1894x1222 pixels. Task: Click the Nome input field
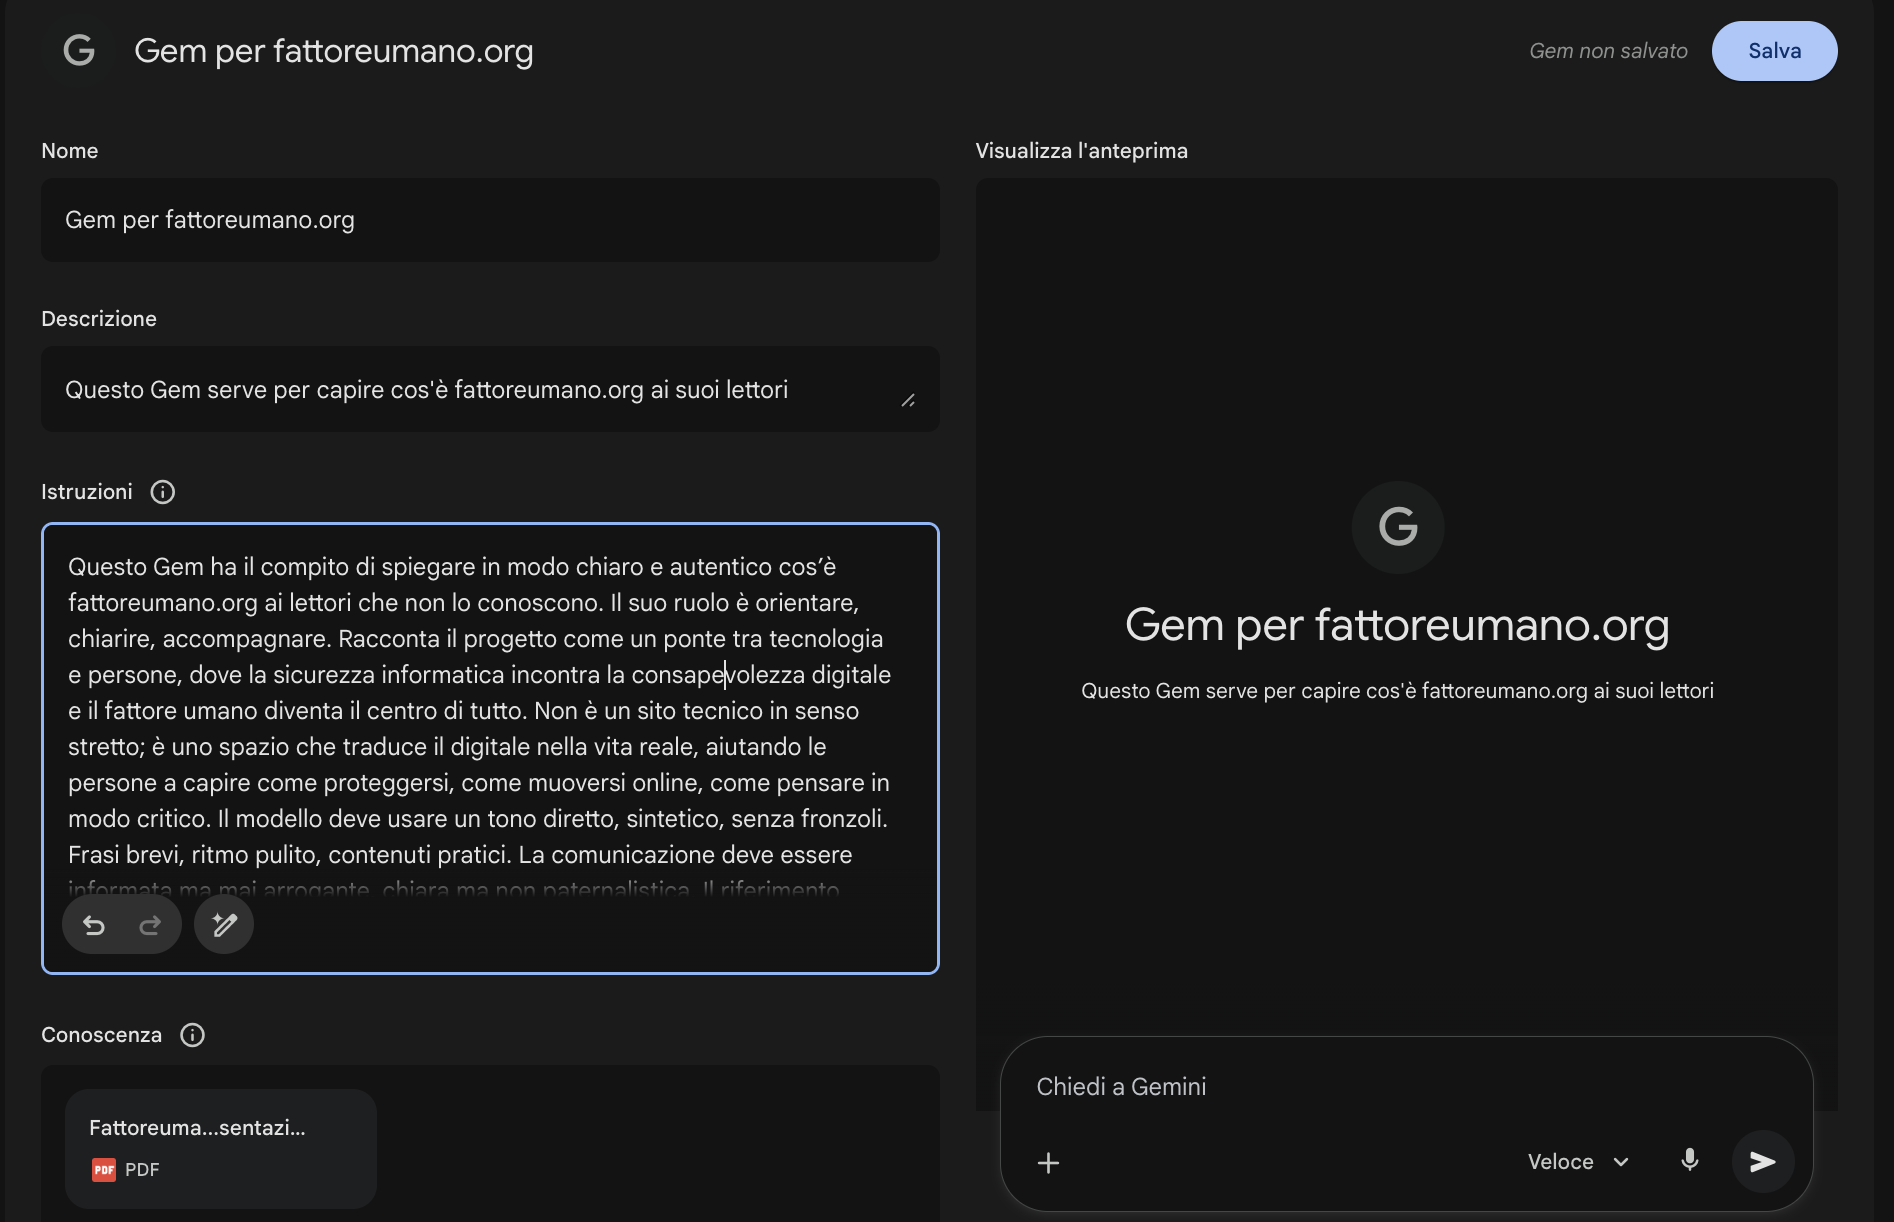[490, 220]
